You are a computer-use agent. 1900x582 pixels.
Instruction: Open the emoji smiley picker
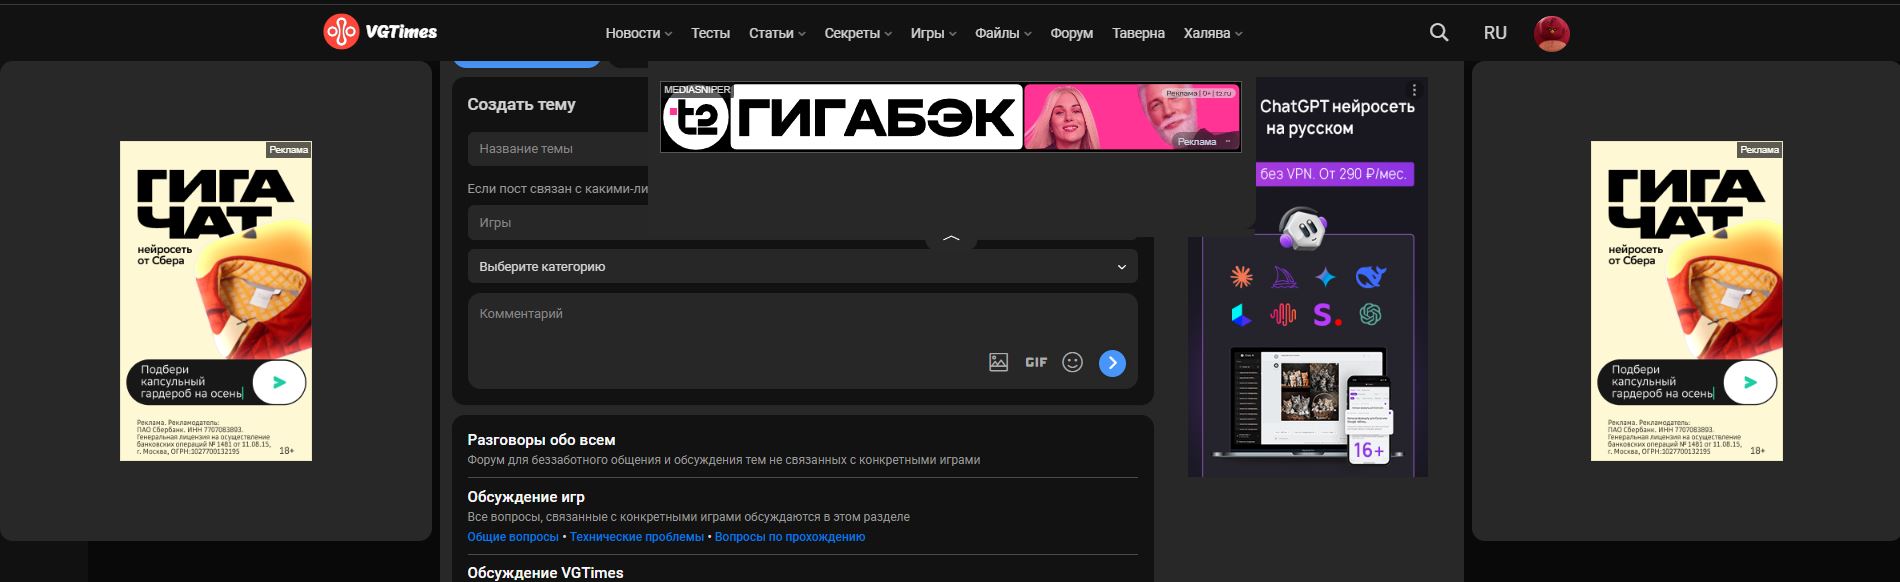1072,362
